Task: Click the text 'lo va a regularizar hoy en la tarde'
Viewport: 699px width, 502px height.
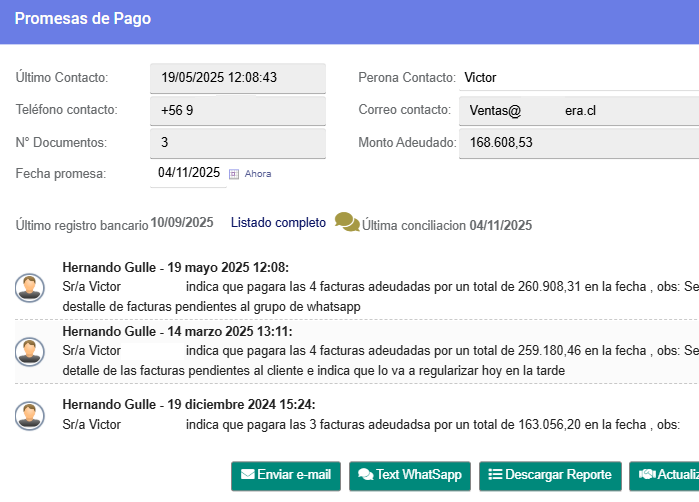Action: point(471,371)
